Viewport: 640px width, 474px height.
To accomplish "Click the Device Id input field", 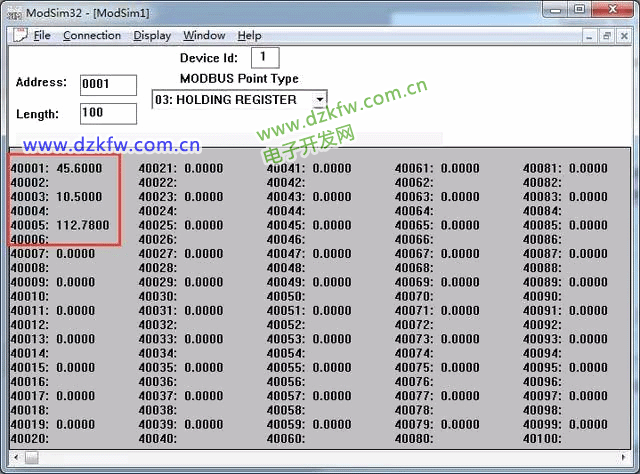I will point(264,58).
